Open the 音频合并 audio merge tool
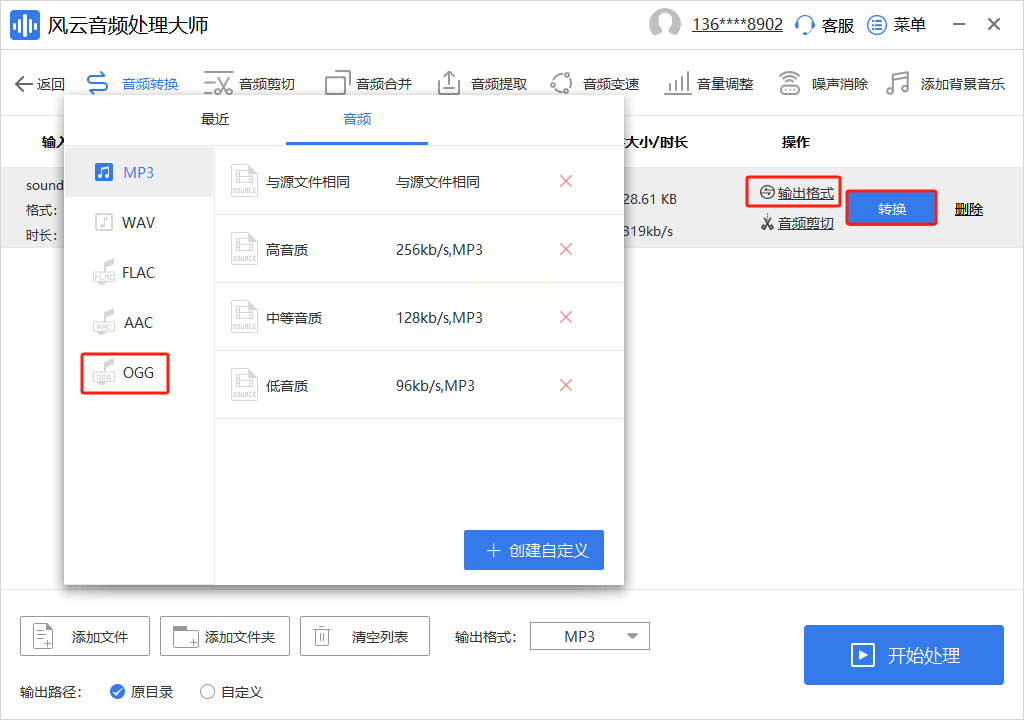The width and height of the screenshot is (1024, 720). pos(368,84)
